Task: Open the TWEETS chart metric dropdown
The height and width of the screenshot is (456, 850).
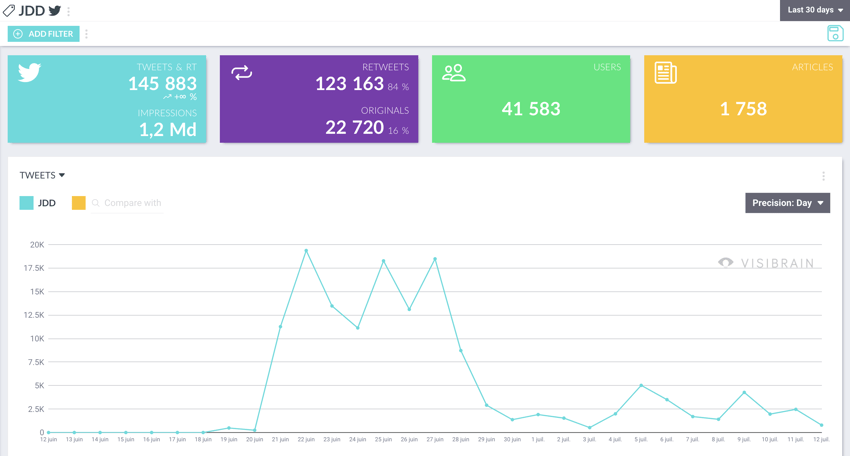Action: point(42,175)
